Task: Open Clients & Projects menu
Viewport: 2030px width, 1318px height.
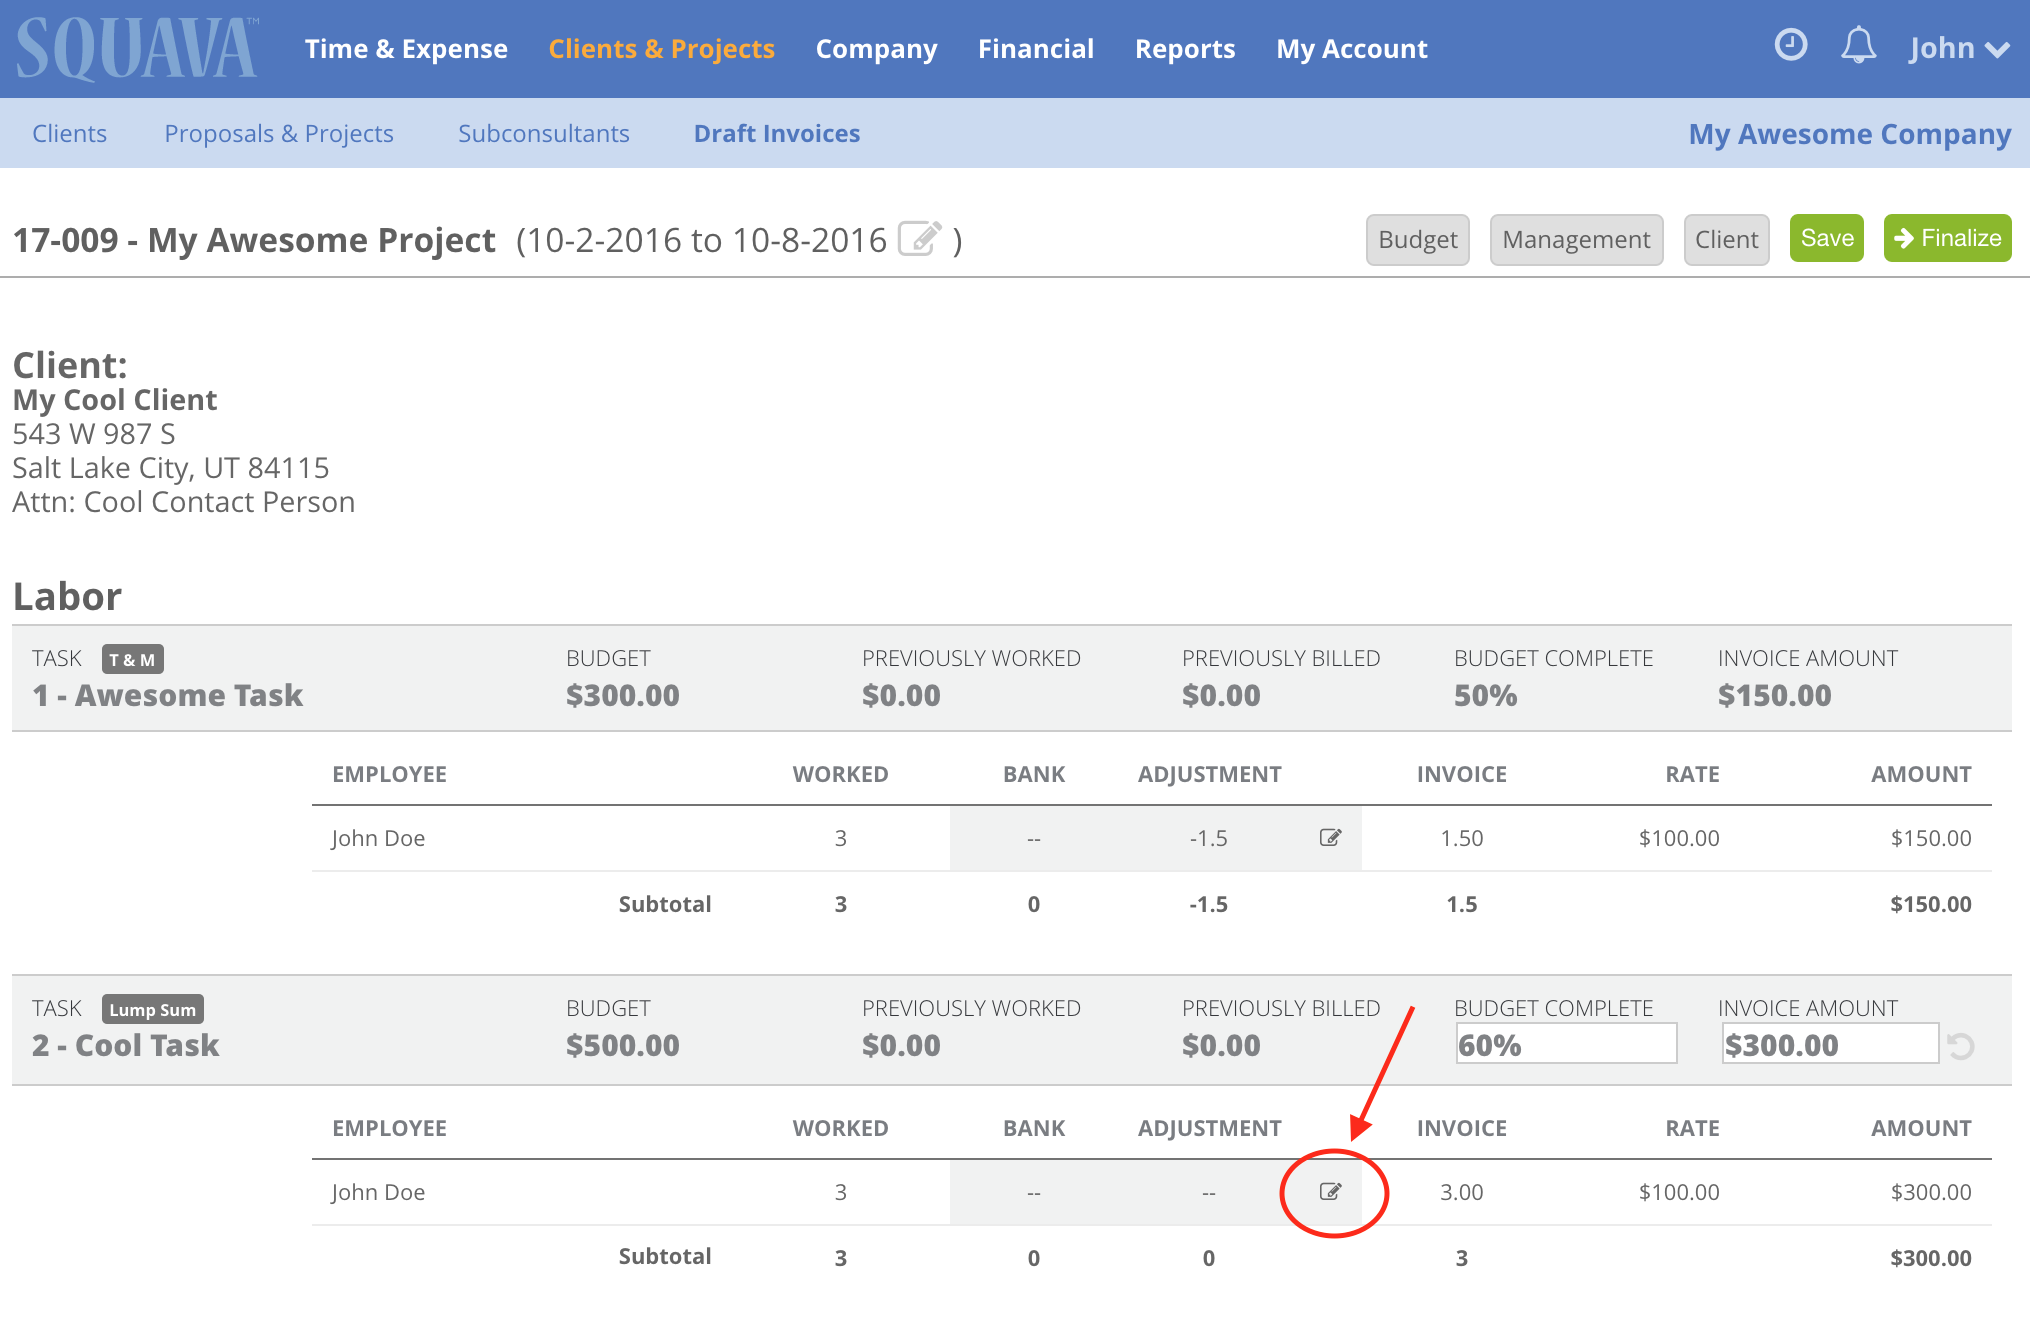Action: tap(661, 49)
